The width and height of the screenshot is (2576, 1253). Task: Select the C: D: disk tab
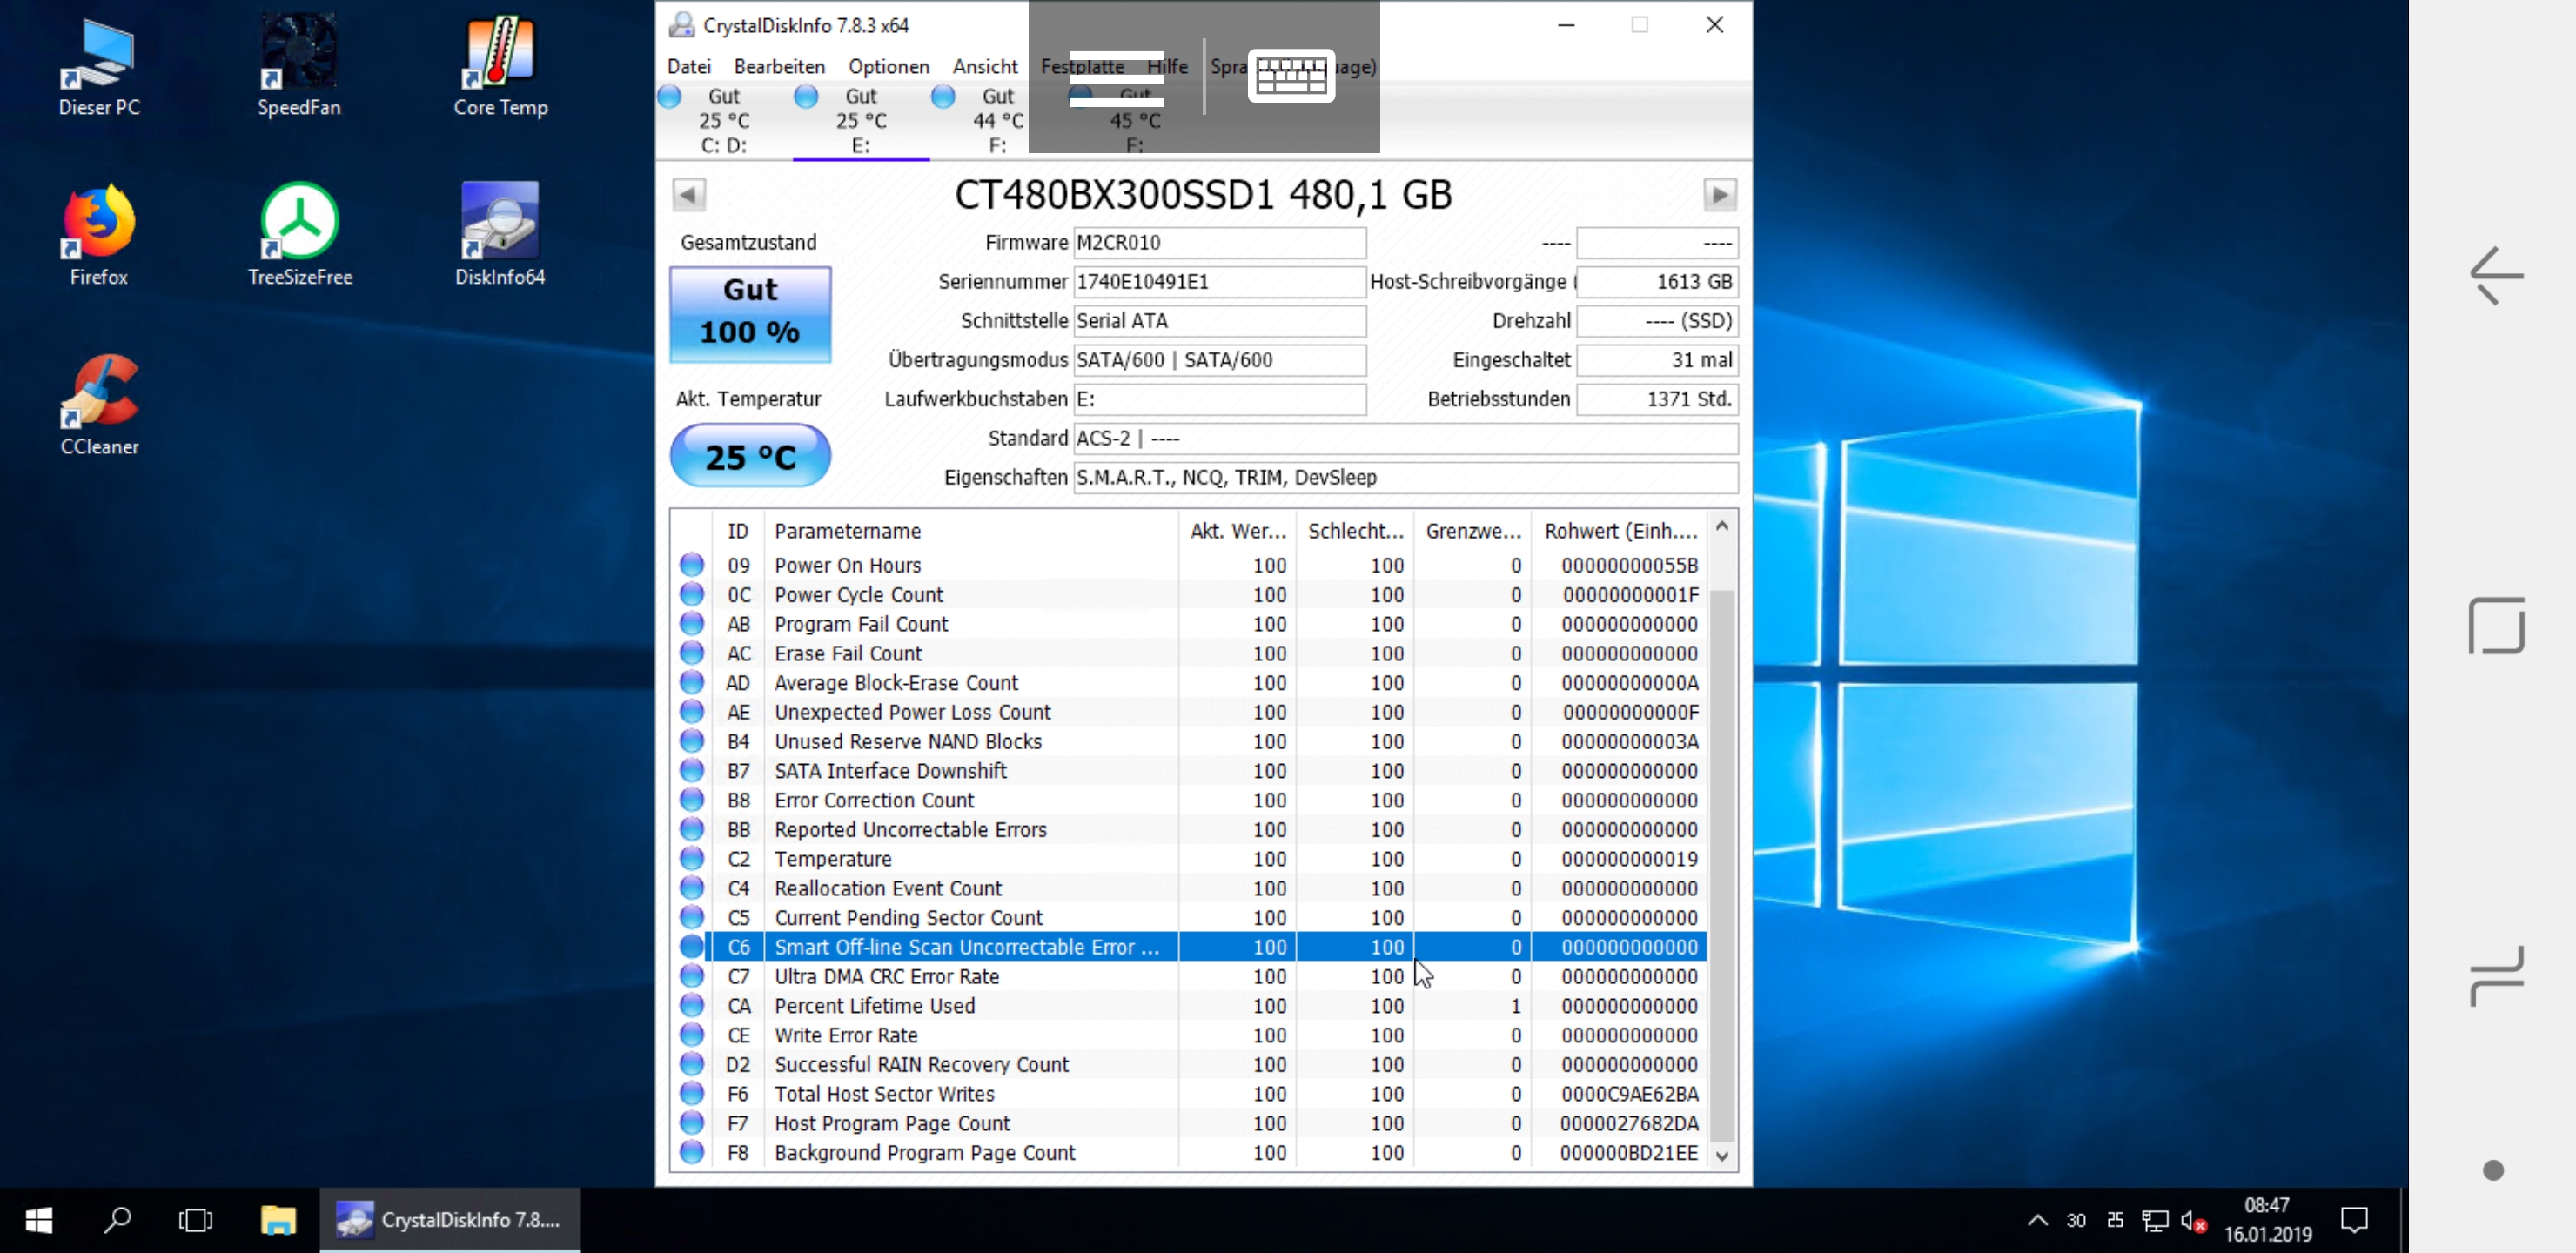pos(723,121)
